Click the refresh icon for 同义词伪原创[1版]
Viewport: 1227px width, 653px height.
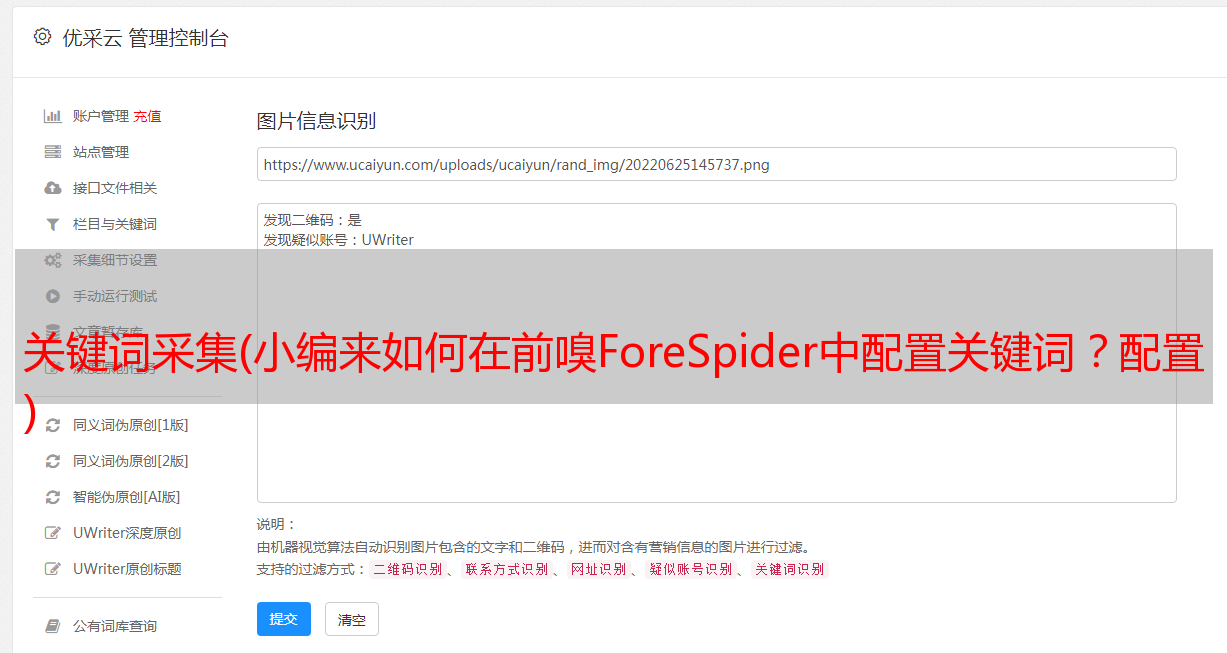pos(53,425)
